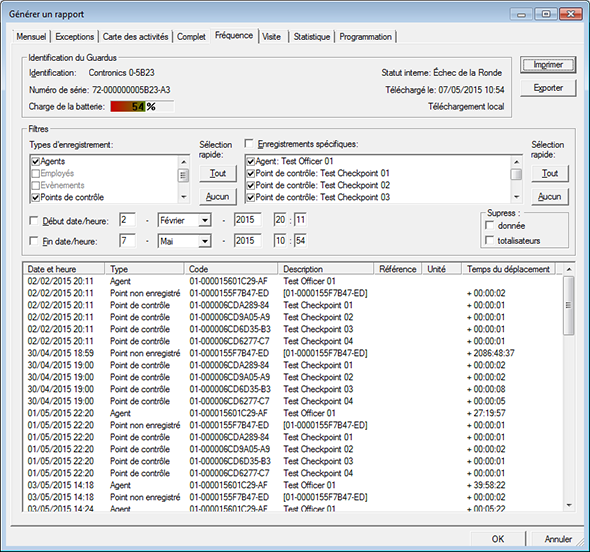Open the Carte des activités tab
This screenshot has width=590, height=552.
point(135,37)
